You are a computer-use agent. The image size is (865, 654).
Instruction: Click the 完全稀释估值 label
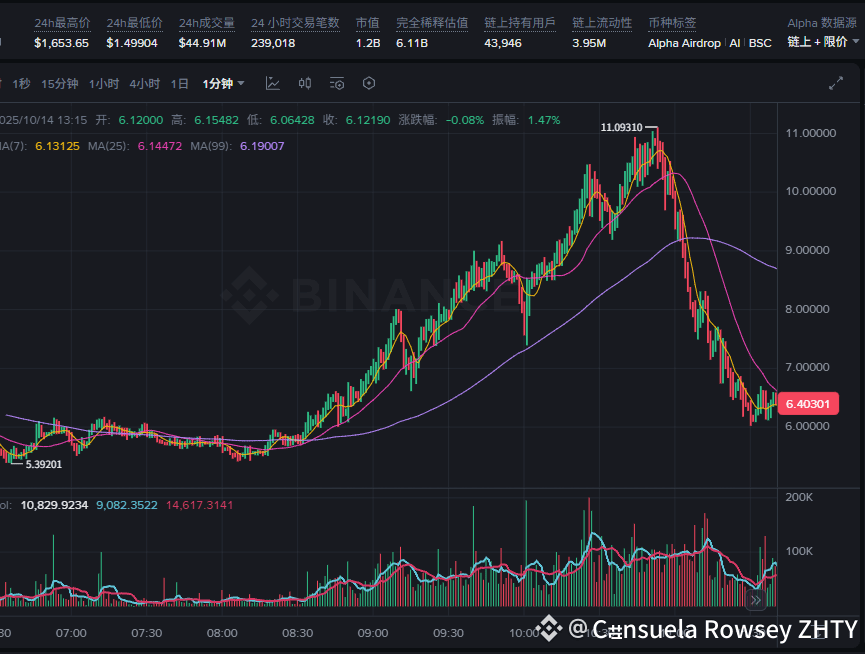coord(432,23)
